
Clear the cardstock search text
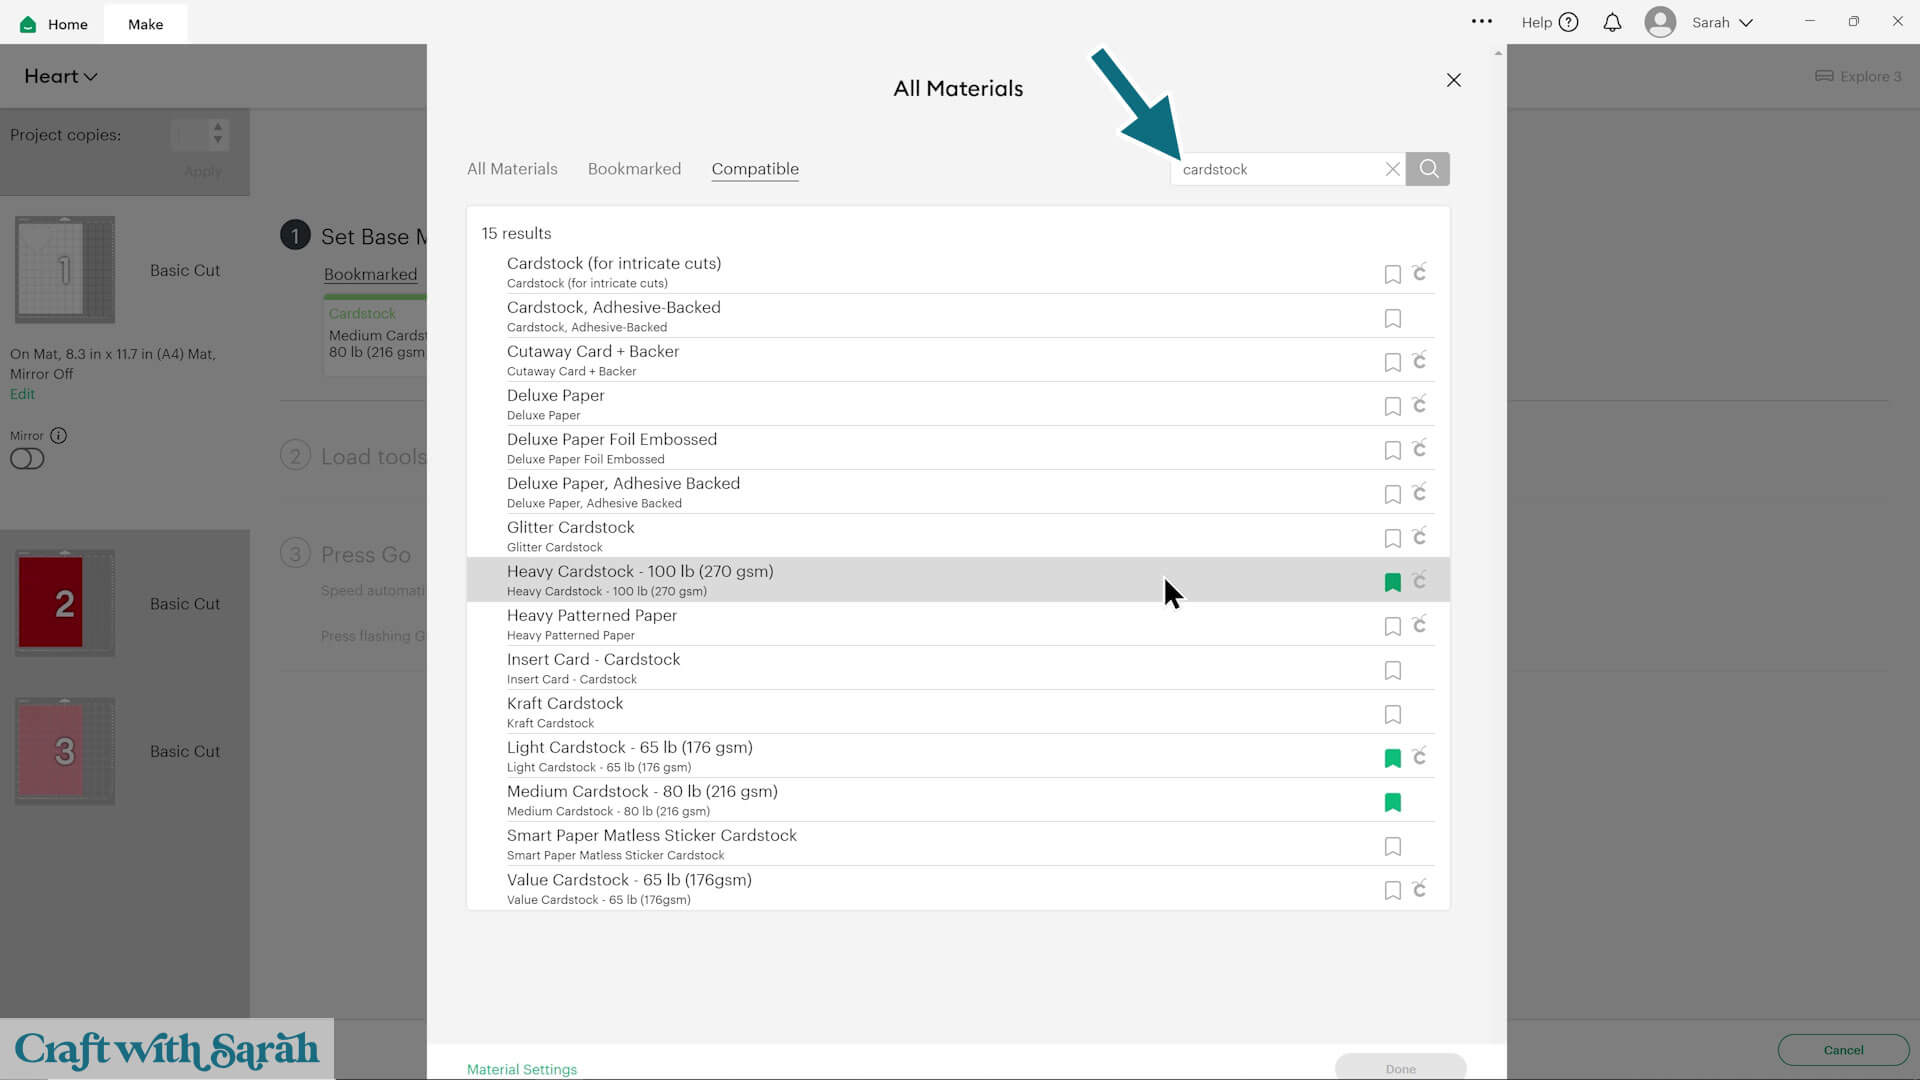(x=1392, y=169)
